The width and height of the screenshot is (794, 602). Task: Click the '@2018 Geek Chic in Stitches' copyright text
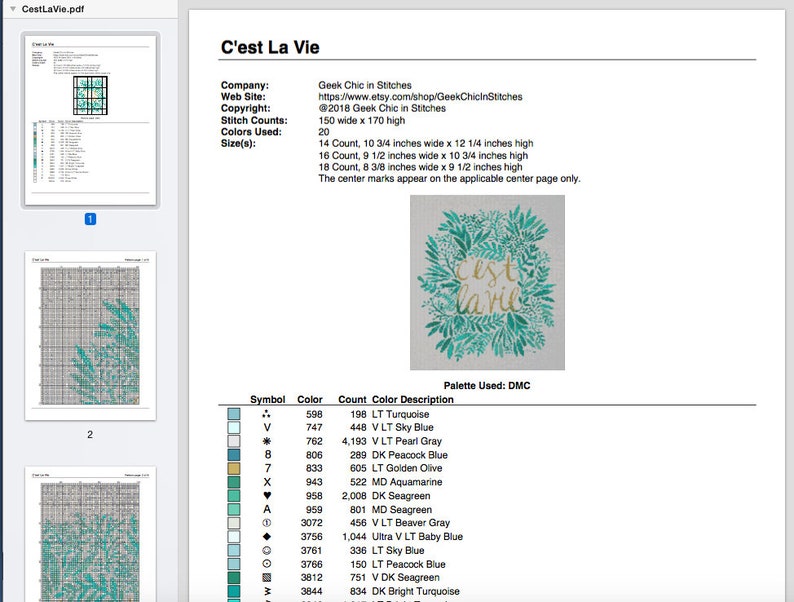pos(382,108)
